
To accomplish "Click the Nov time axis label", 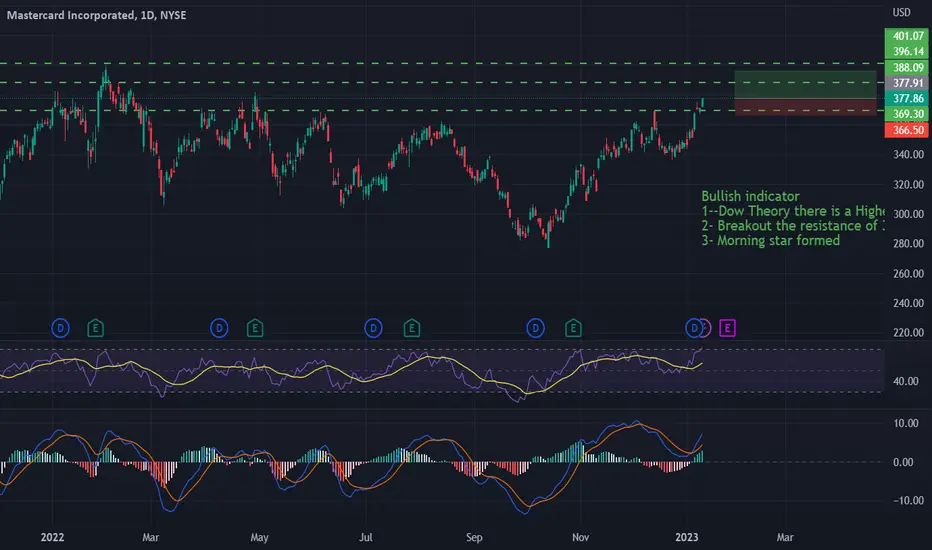I will (580, 537).
